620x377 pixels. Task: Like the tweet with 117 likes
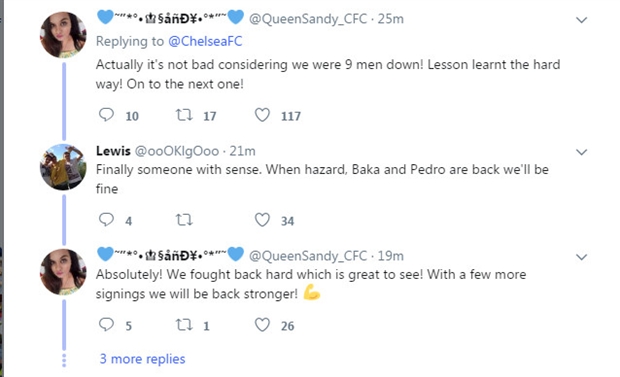tap(262, 115)
